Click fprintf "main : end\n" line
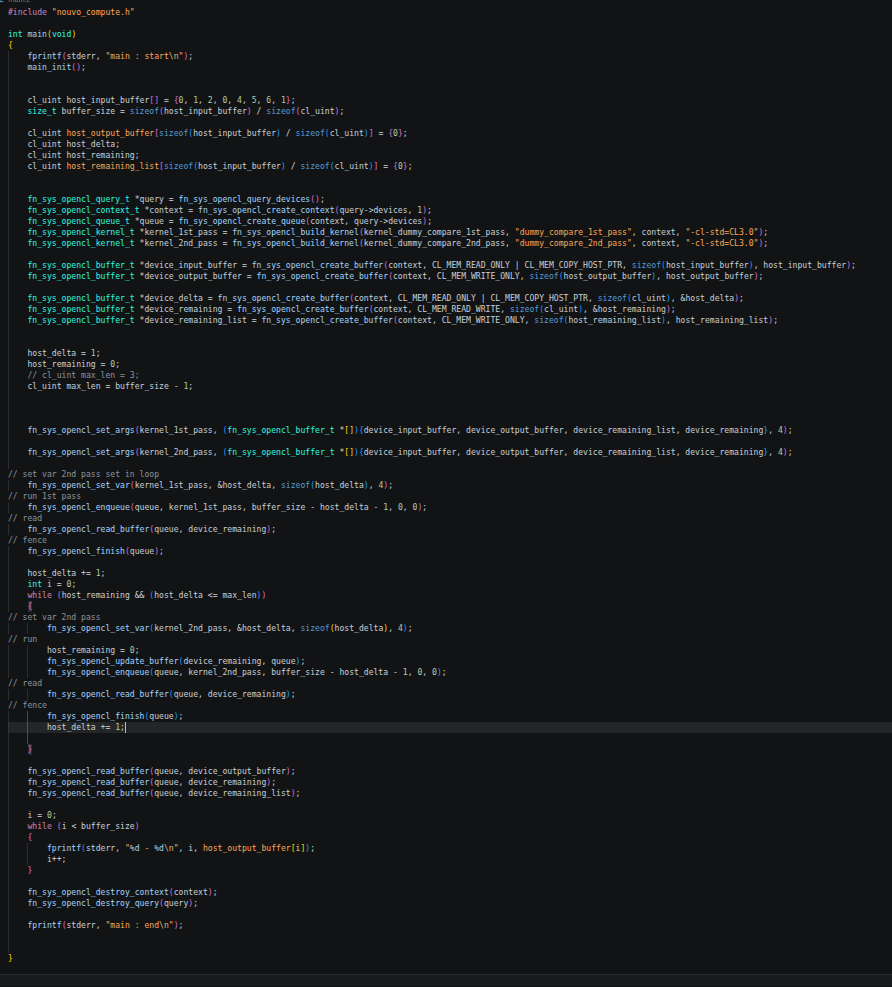The image size is (892, 987). pos(105,925)
